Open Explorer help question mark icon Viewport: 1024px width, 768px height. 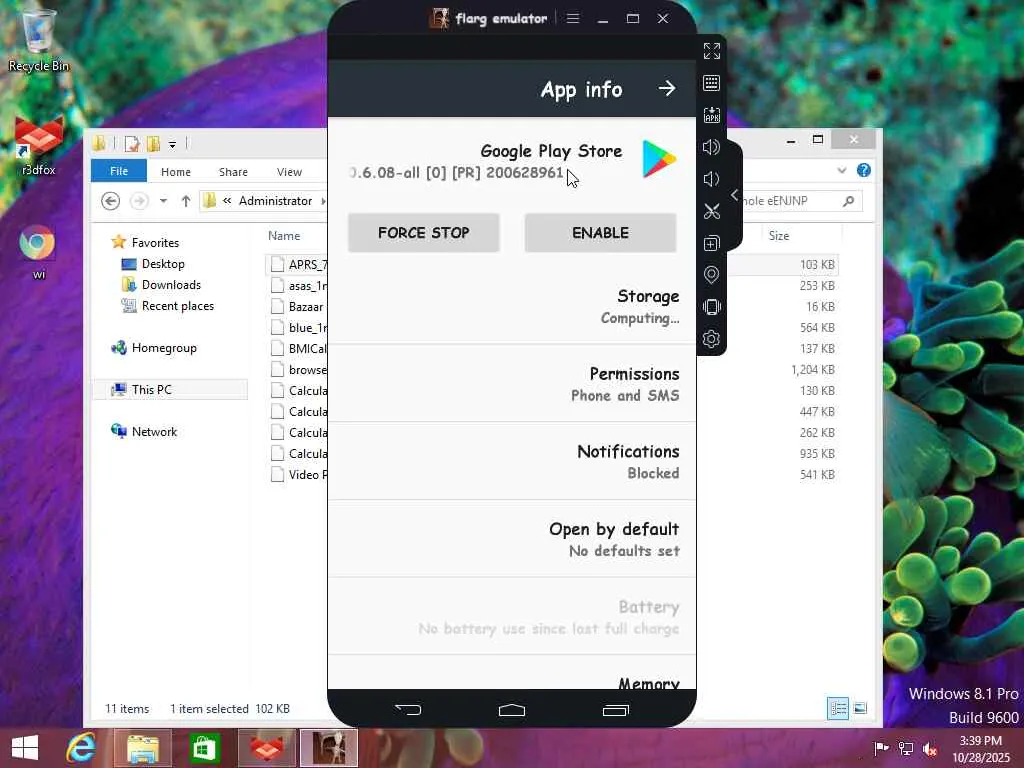coord(864,170)
